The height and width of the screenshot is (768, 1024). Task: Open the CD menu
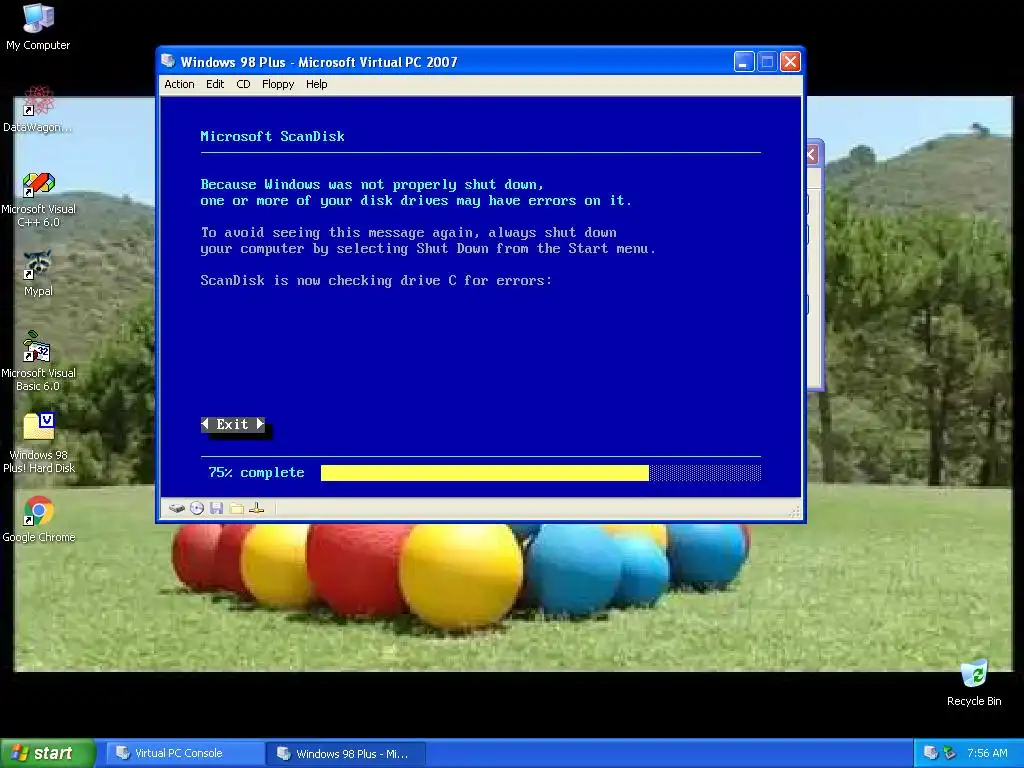pyautogui.click(x=243, y=84)
